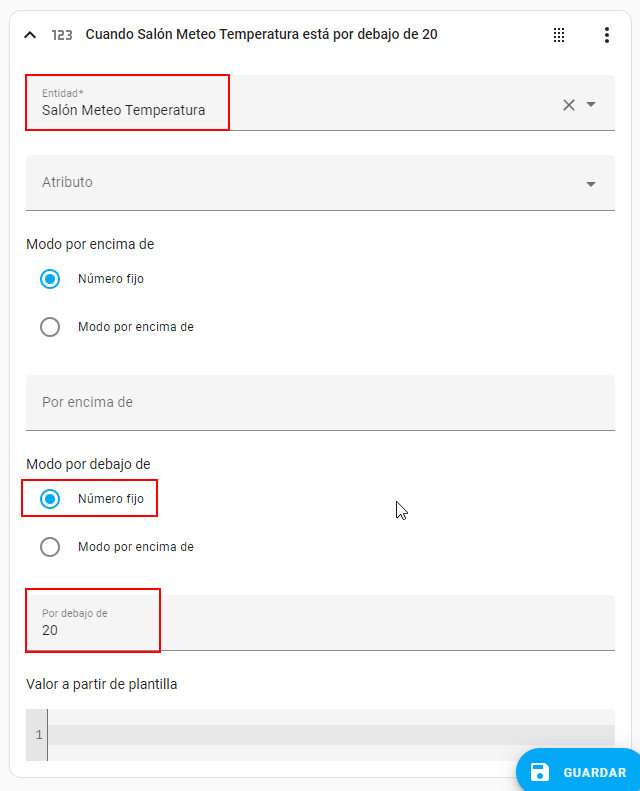Click the drag handle dots icon
This screenshot has height=791, width=640.
tap(559, 35)
